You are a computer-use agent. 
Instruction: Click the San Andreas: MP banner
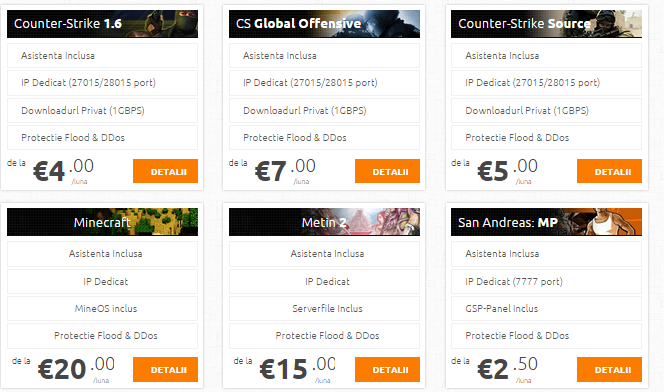[x=546, y=222]
